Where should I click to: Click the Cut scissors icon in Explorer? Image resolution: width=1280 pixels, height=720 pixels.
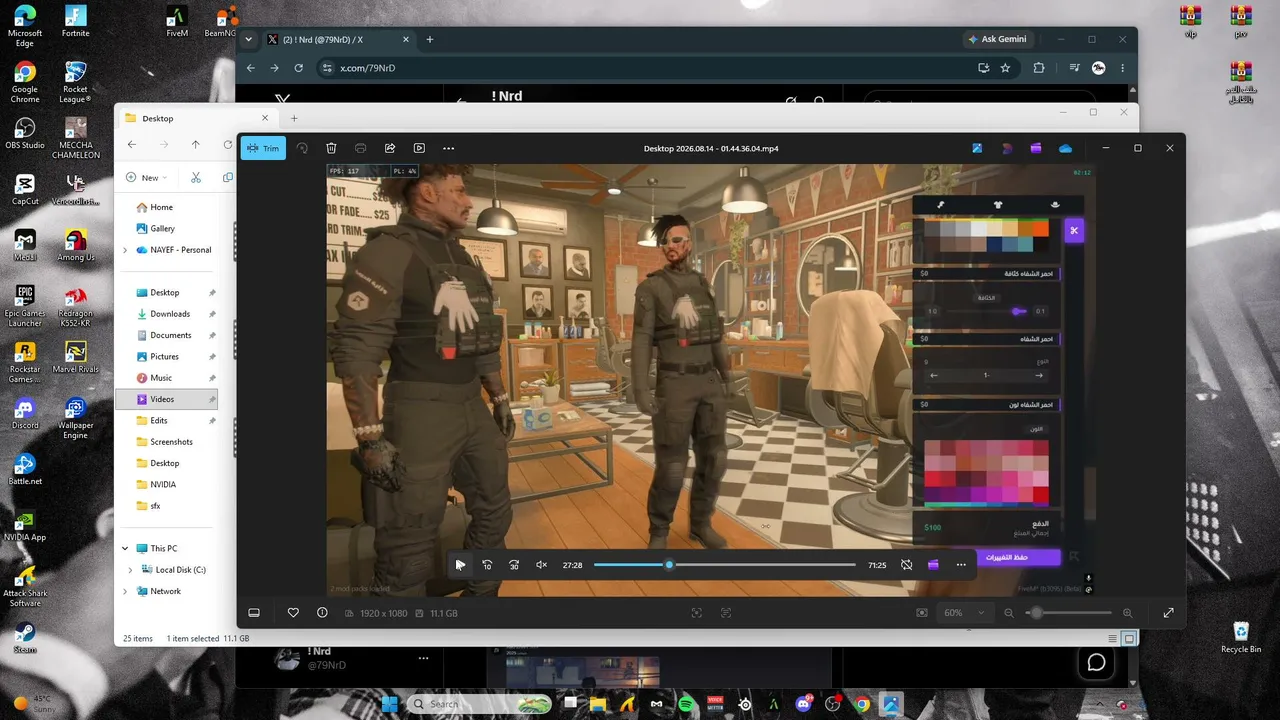[x=196, y=178]
